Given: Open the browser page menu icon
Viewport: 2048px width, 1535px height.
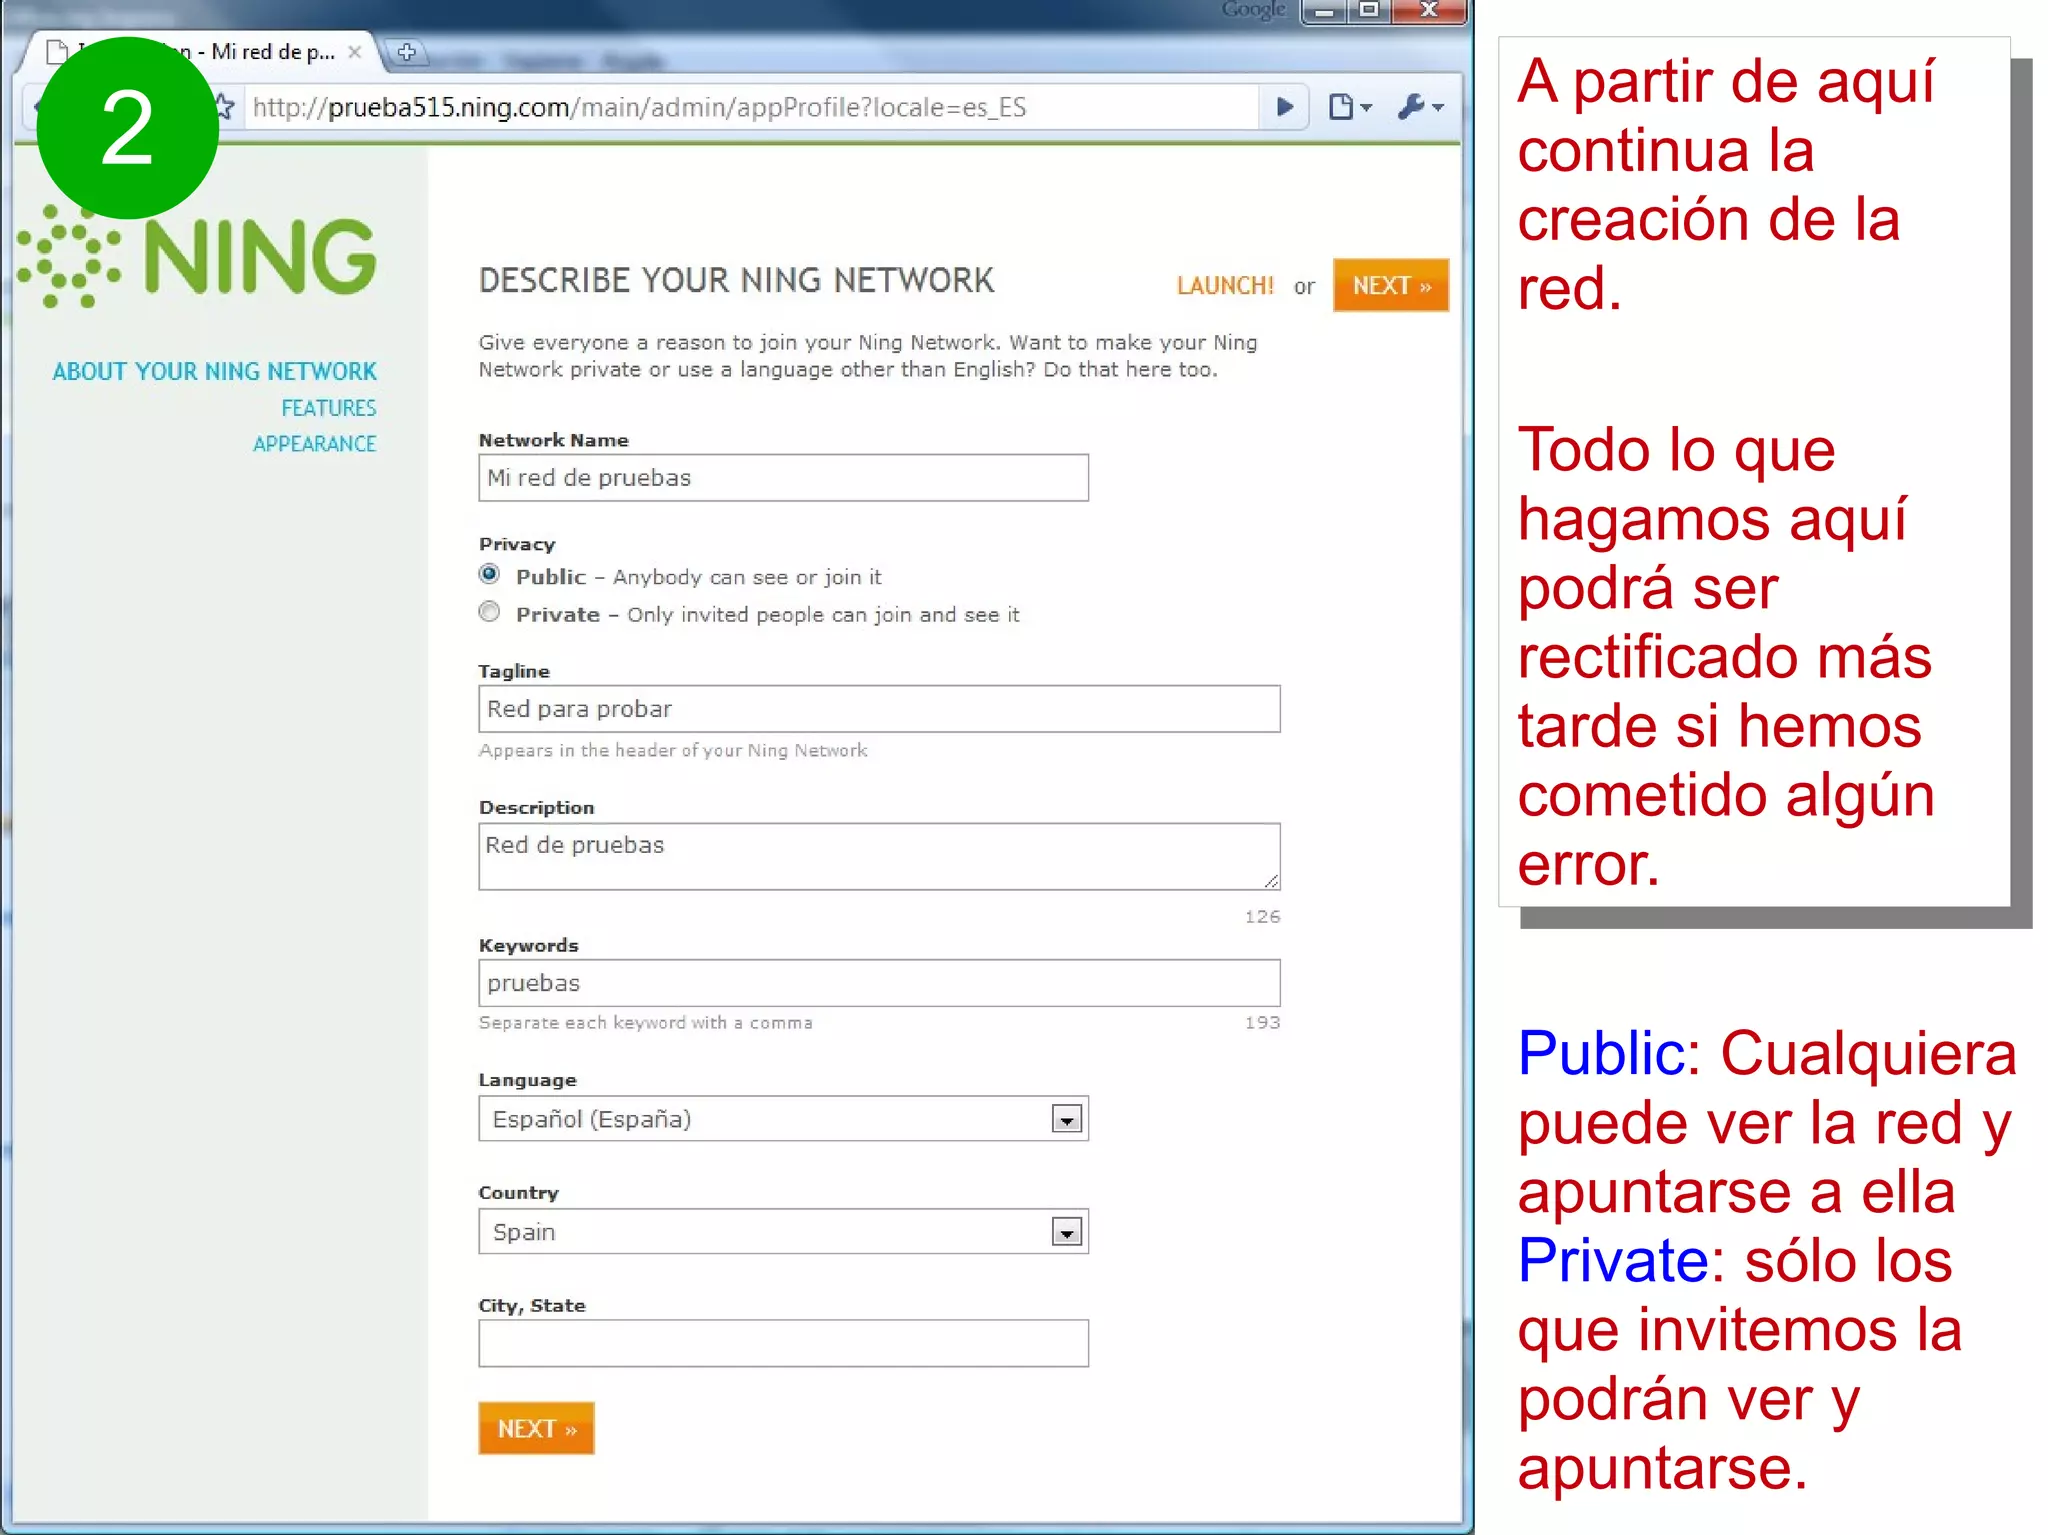Looking at the screenshot, I should (x=1348, y=107).
